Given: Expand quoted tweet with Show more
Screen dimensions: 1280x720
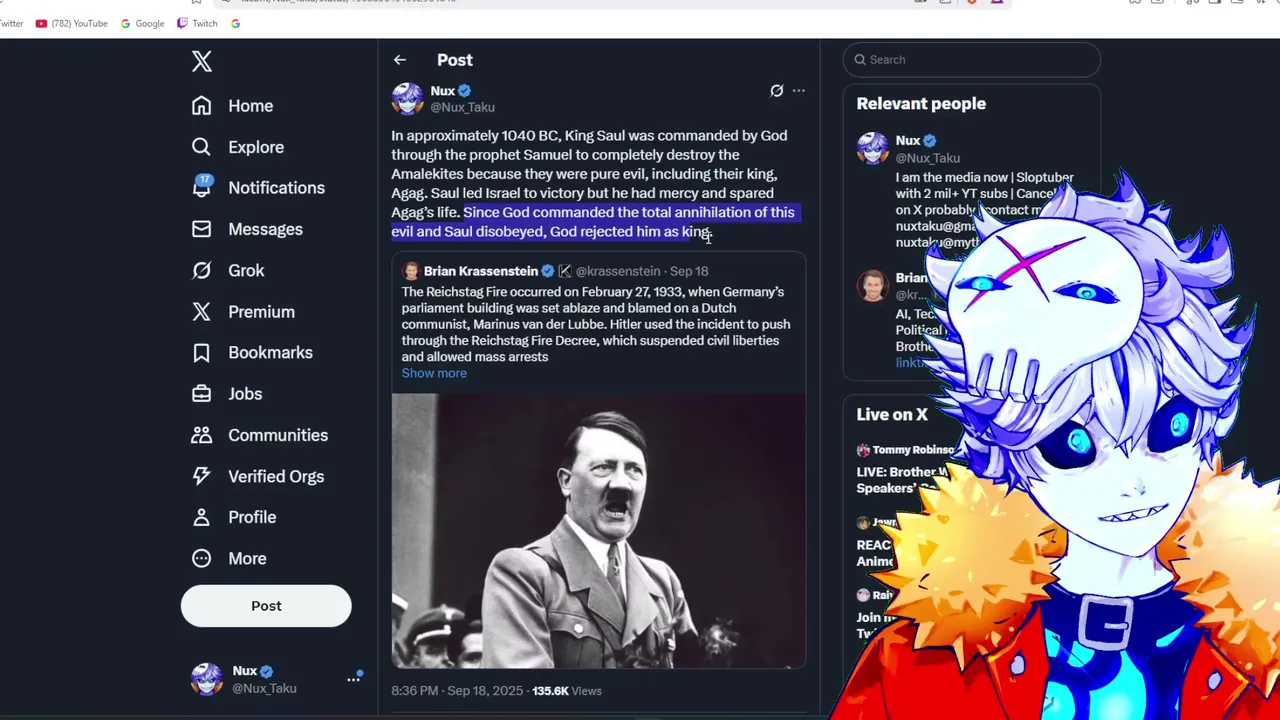Looking at the screenshot, I should click(x=434, y=373).
